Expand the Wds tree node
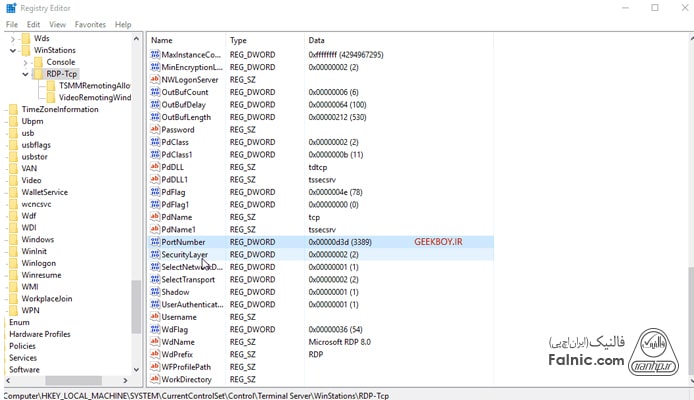Viewport: 694px width, 400px height. pyautogui.click(x=14, y=38)
